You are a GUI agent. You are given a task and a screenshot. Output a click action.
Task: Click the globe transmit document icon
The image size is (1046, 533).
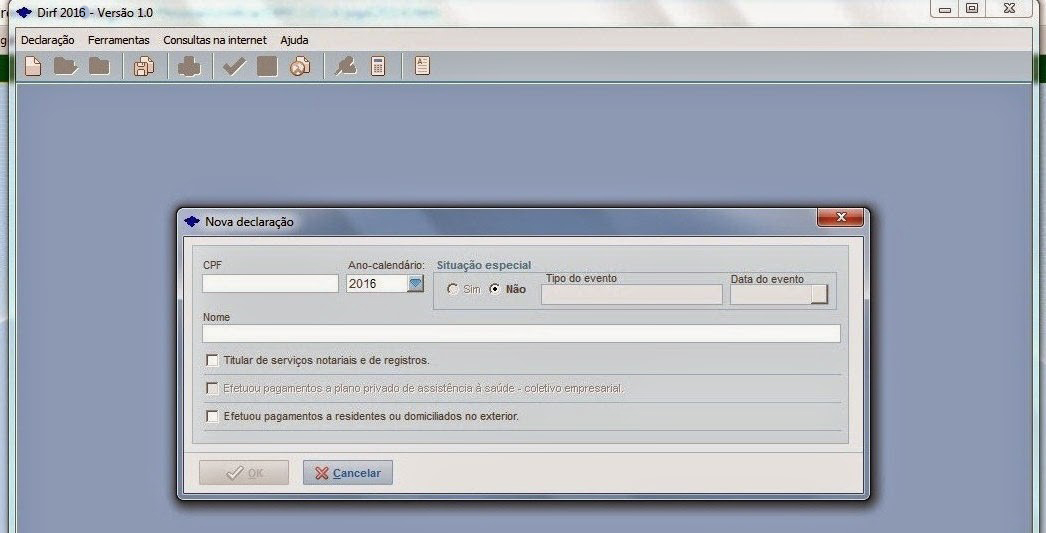tap(300, 66)
